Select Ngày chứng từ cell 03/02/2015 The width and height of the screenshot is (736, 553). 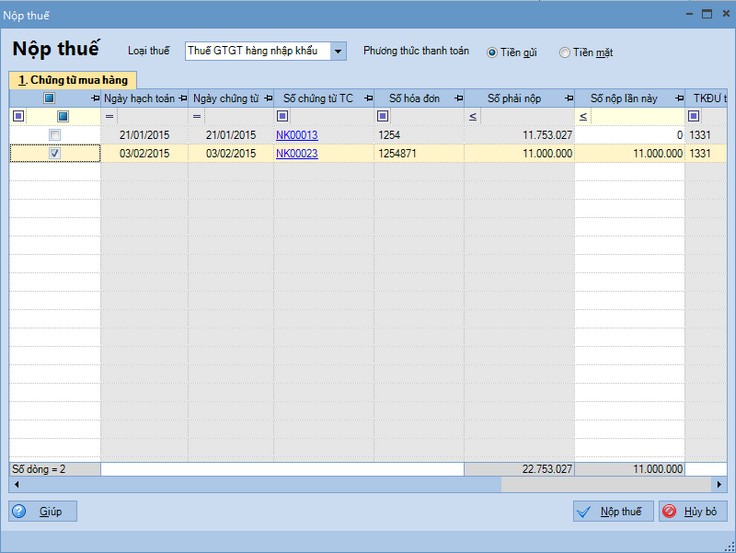pyautogui.click(x=231, y=154)
